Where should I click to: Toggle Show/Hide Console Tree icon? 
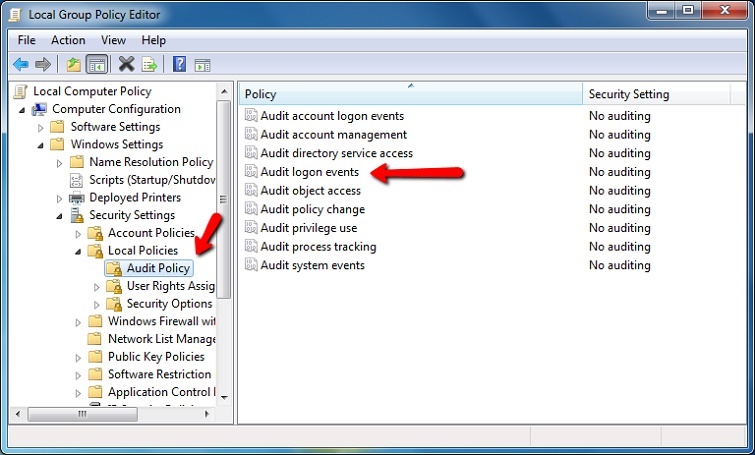pyautogui.click(x=97, y=65)
